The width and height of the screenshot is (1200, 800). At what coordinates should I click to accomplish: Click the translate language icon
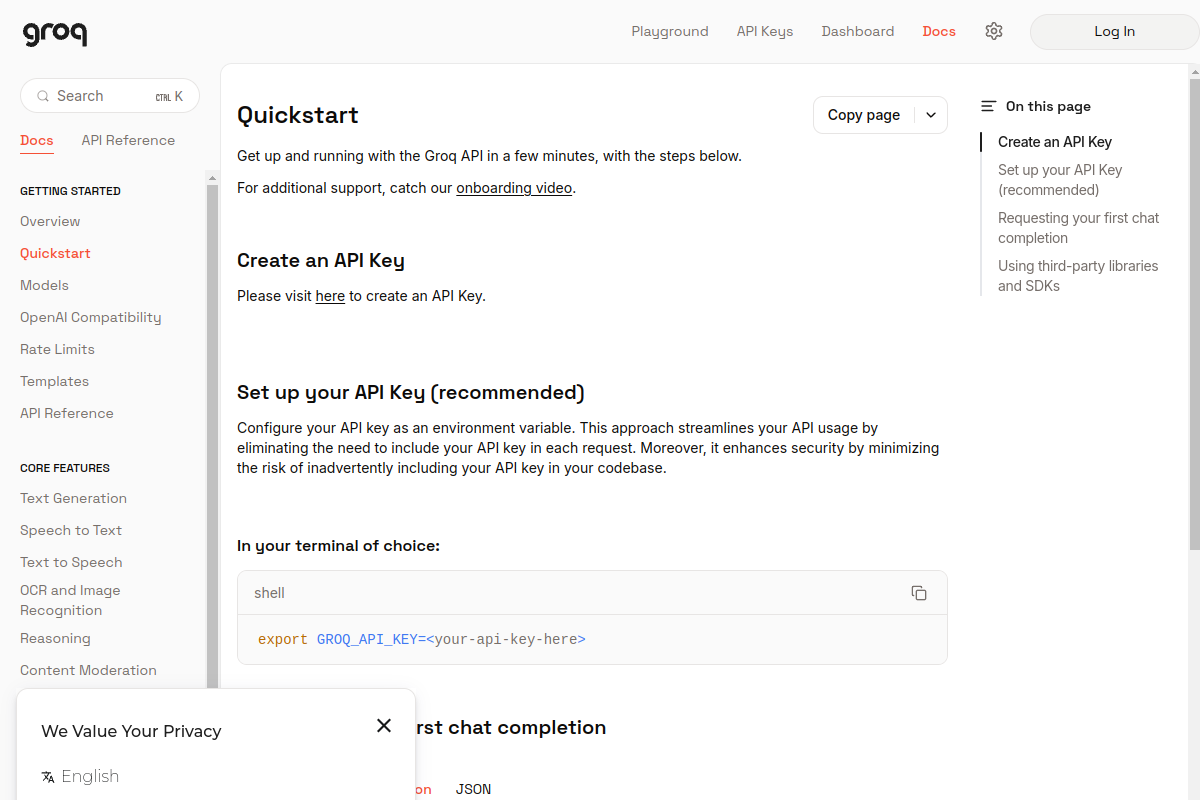(48, 777)
